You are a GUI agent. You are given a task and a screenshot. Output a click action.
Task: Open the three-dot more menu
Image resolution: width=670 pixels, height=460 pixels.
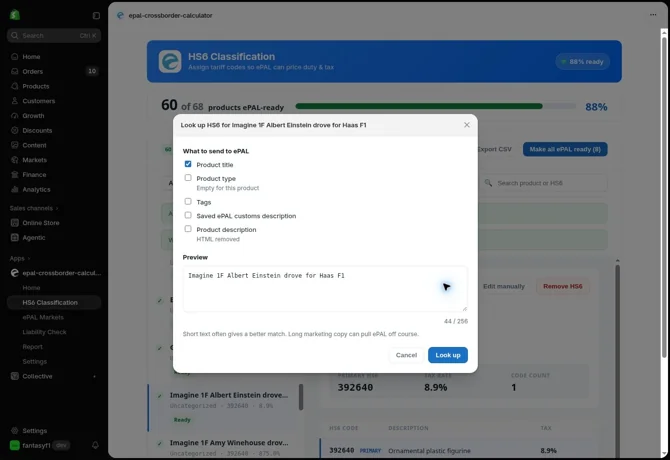pyautogui.click(x=653, y=15)
